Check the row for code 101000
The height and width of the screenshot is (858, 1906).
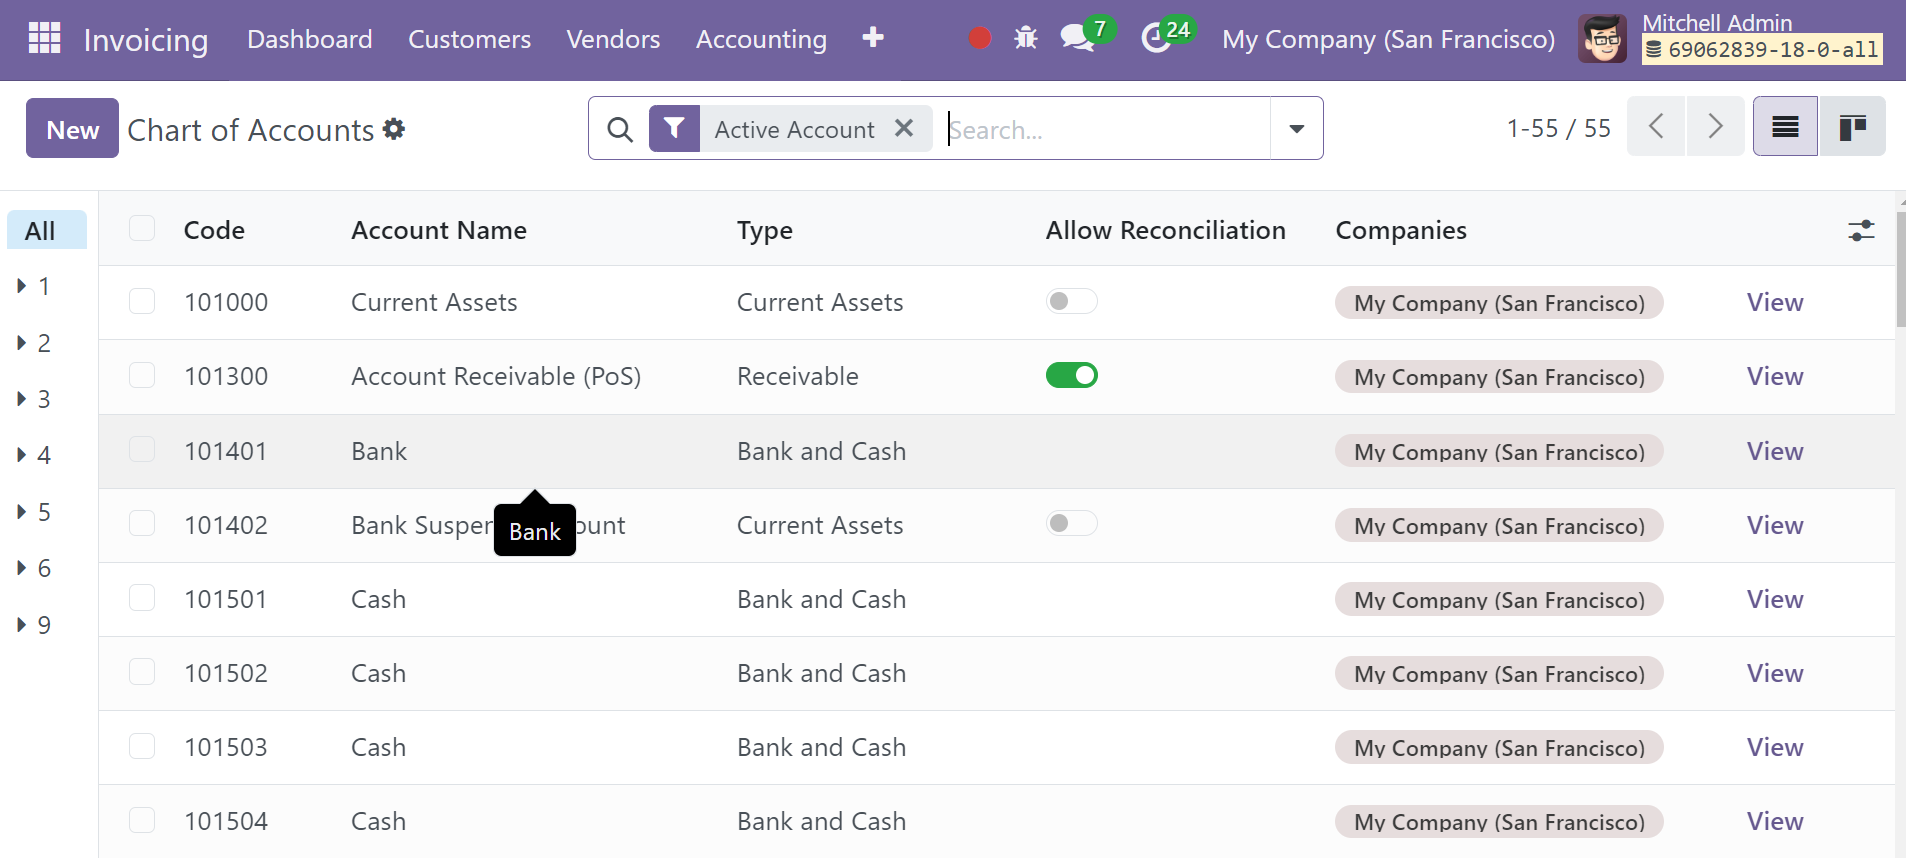[142, 301]
